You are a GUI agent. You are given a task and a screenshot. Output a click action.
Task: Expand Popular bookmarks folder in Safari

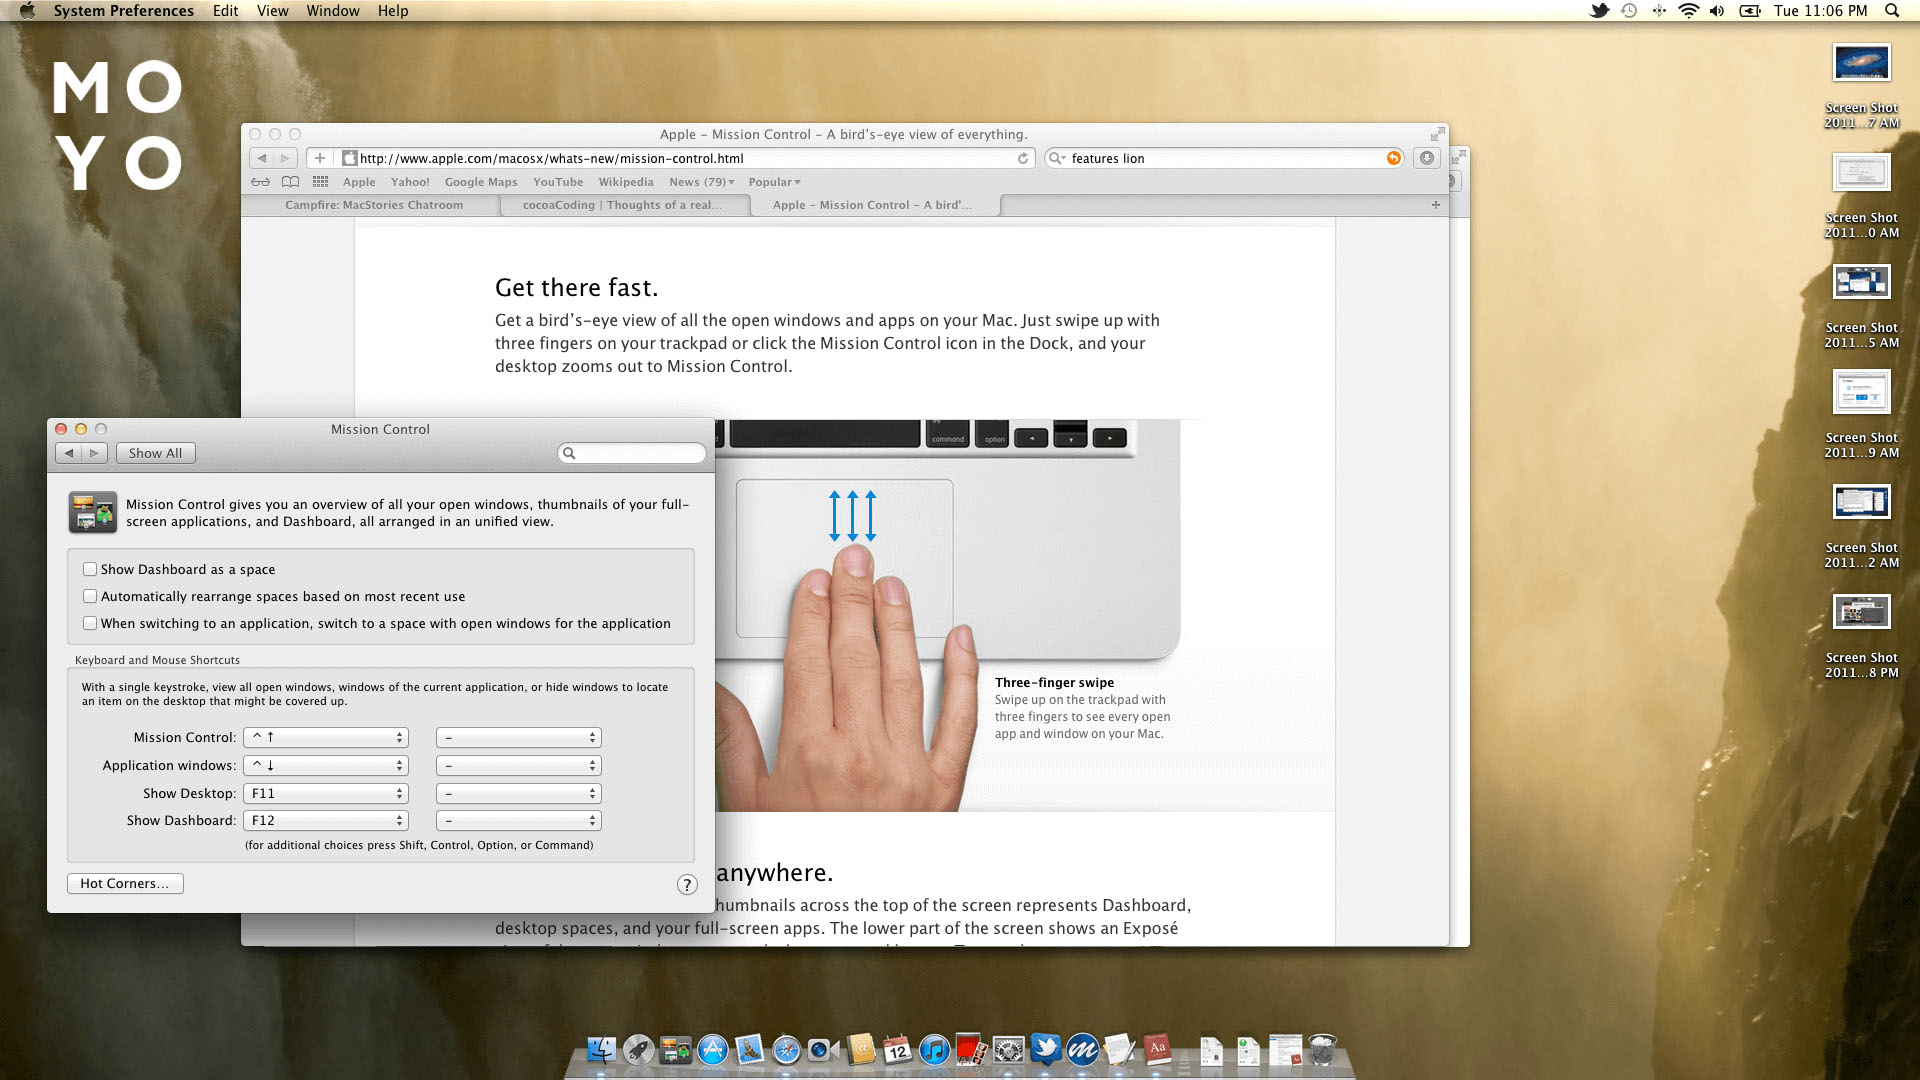pos(774,182)
